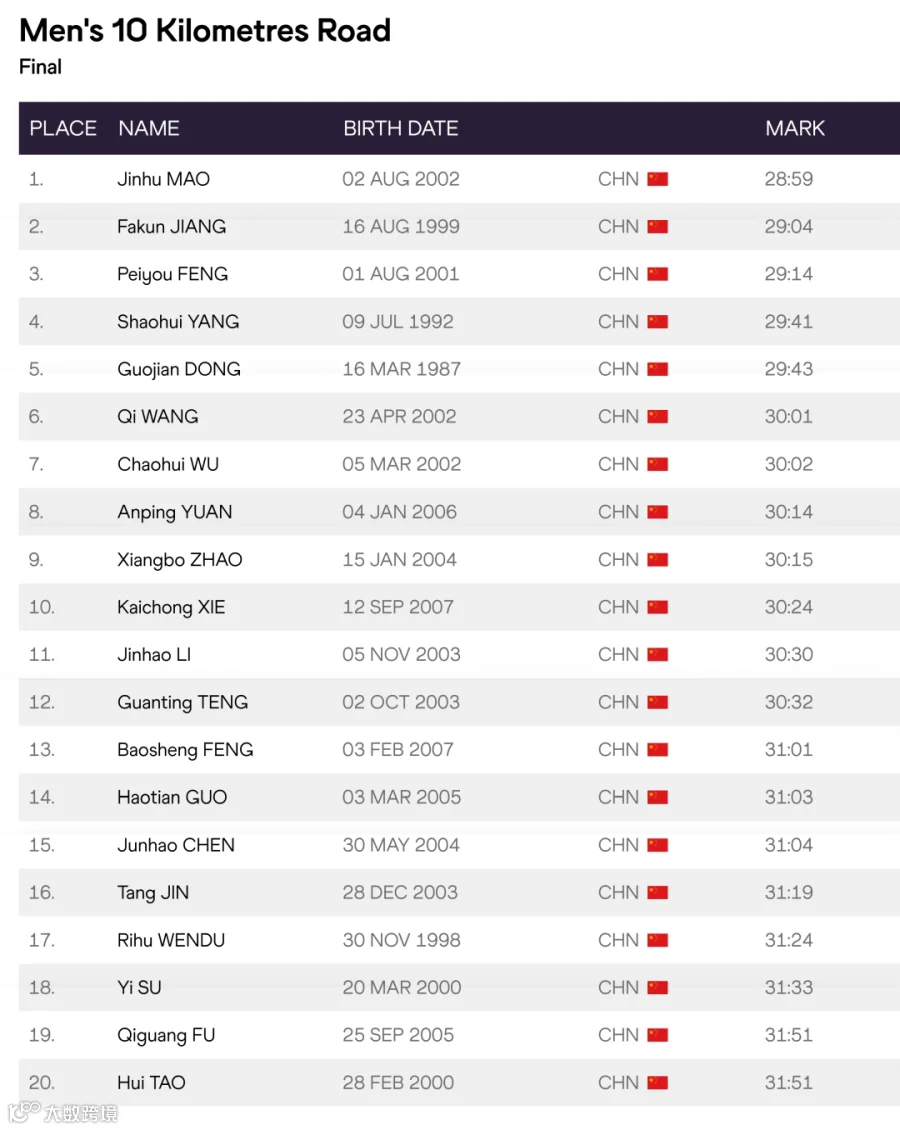Click the flag icon in Hui TAO's row

click(657, 1082)
